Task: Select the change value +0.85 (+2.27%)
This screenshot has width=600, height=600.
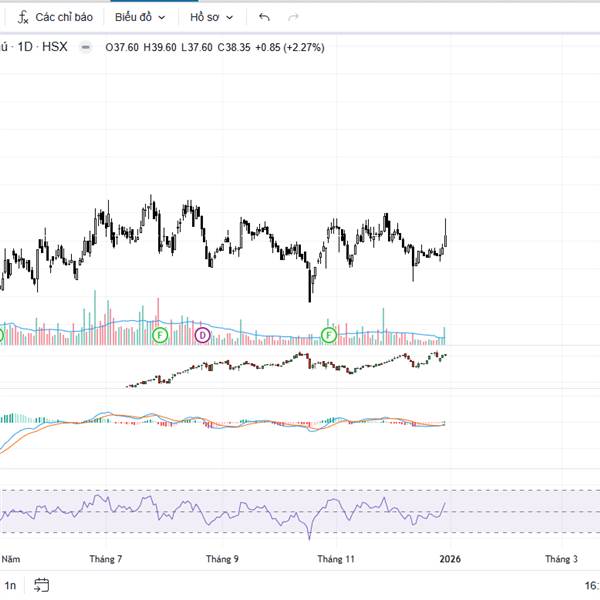Action: [x=290, y=47]
